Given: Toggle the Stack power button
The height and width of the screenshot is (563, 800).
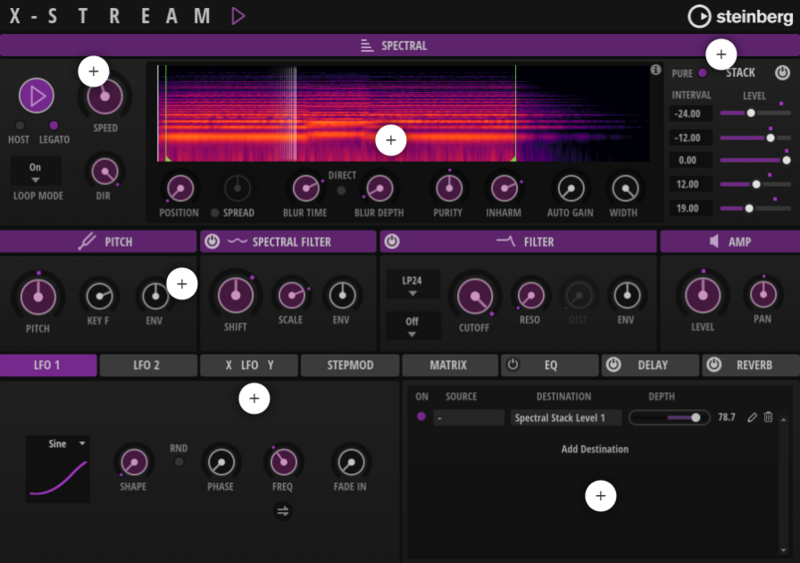Looking at the screenshot, I should (x=782, y=72).
